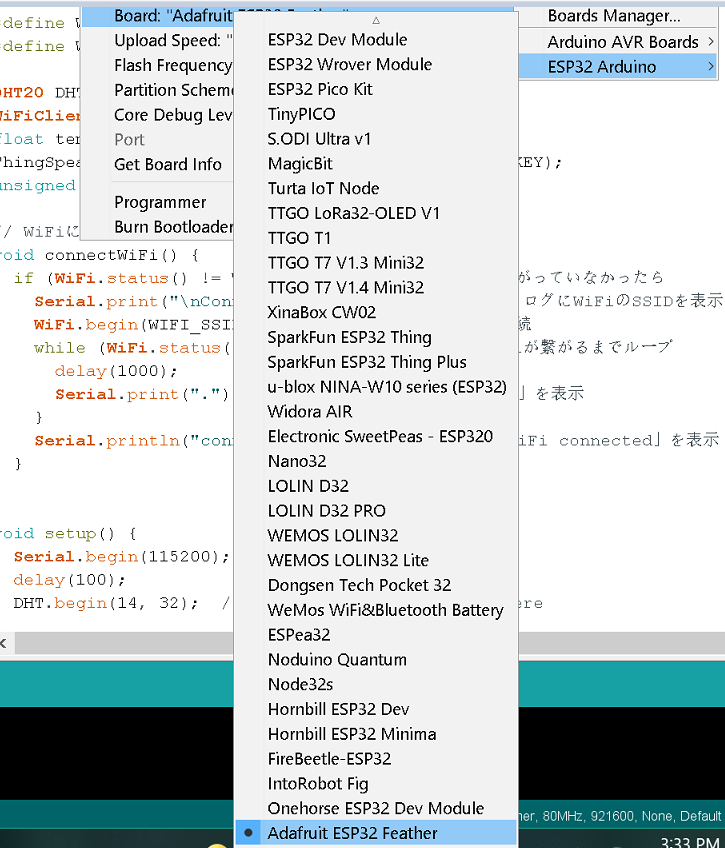
Task: Select Widora AIR board
Action: 376,412
